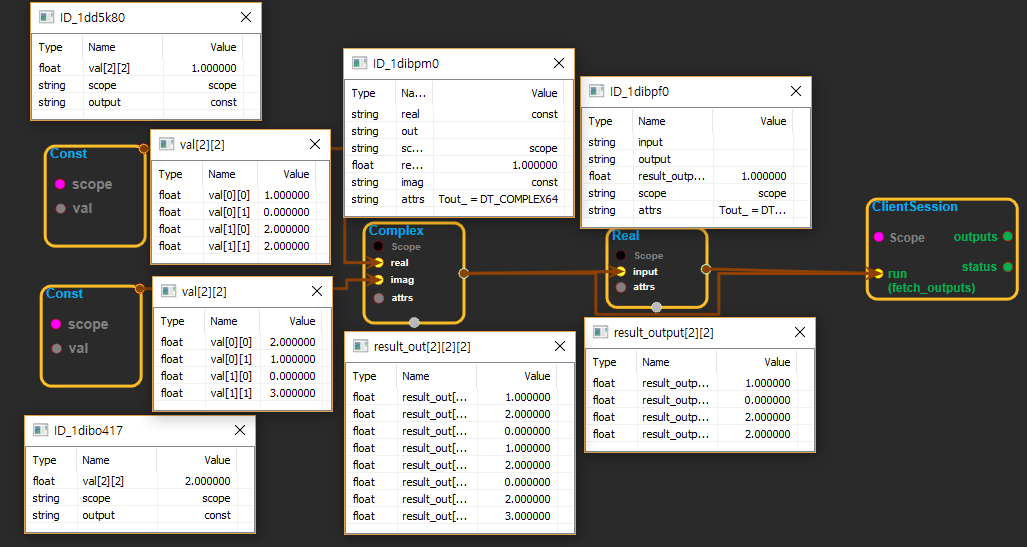Click the Name column header in ID_1dibo417 panel
1027x547 pixels.
pos(96,461)
